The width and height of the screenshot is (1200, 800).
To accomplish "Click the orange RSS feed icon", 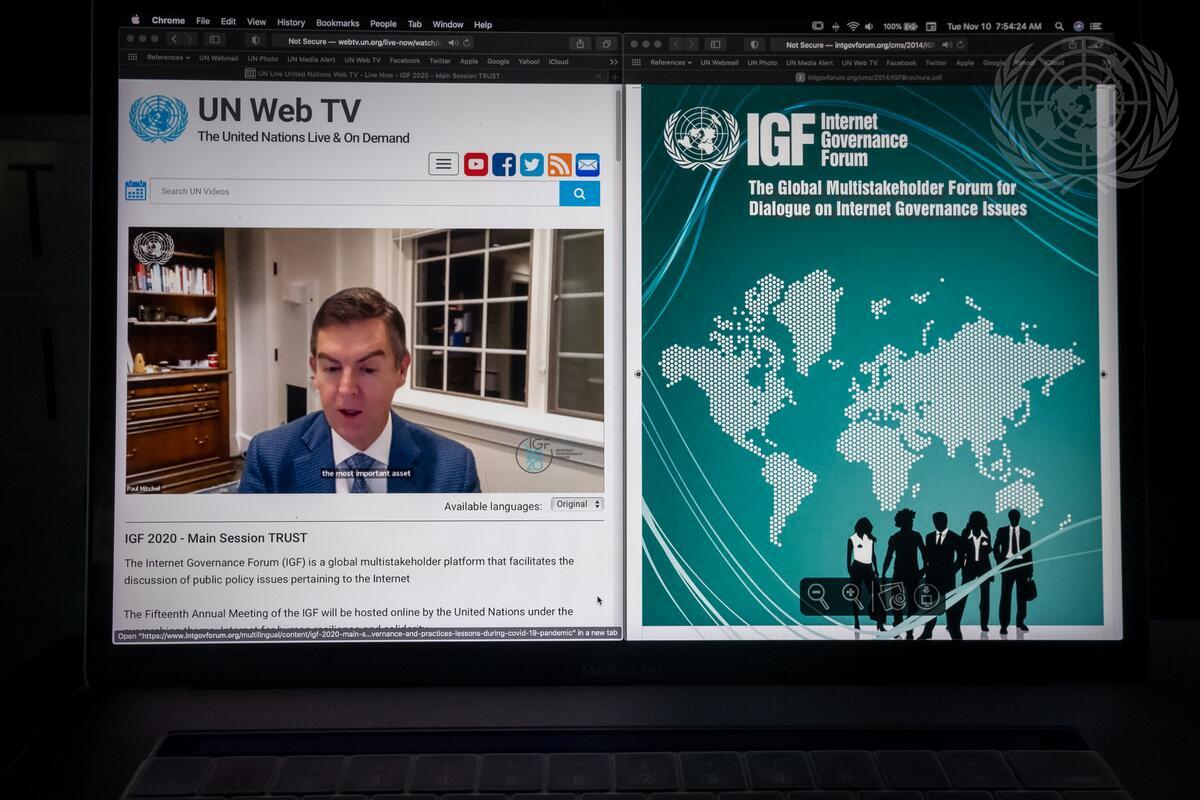I will (560, 164).
